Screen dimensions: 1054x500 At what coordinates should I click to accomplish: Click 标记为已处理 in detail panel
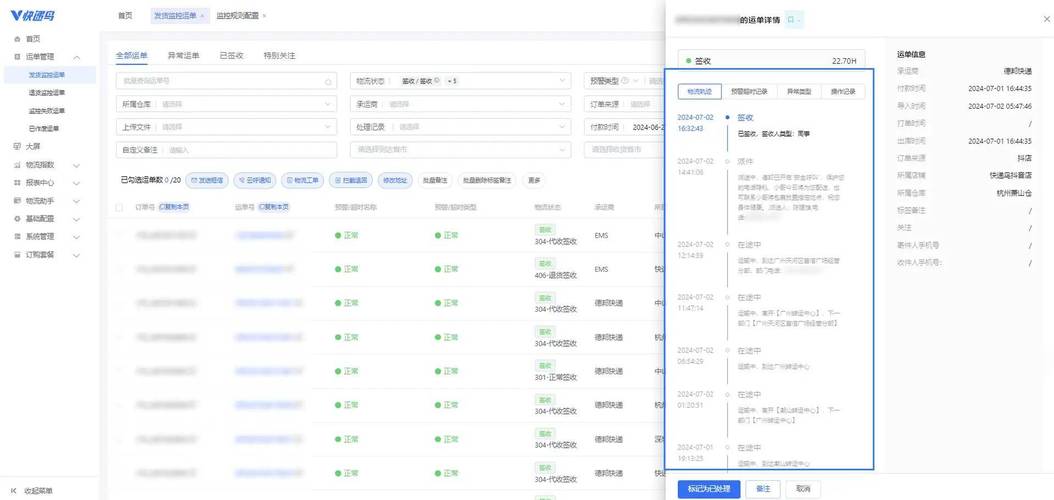[708, 489]
